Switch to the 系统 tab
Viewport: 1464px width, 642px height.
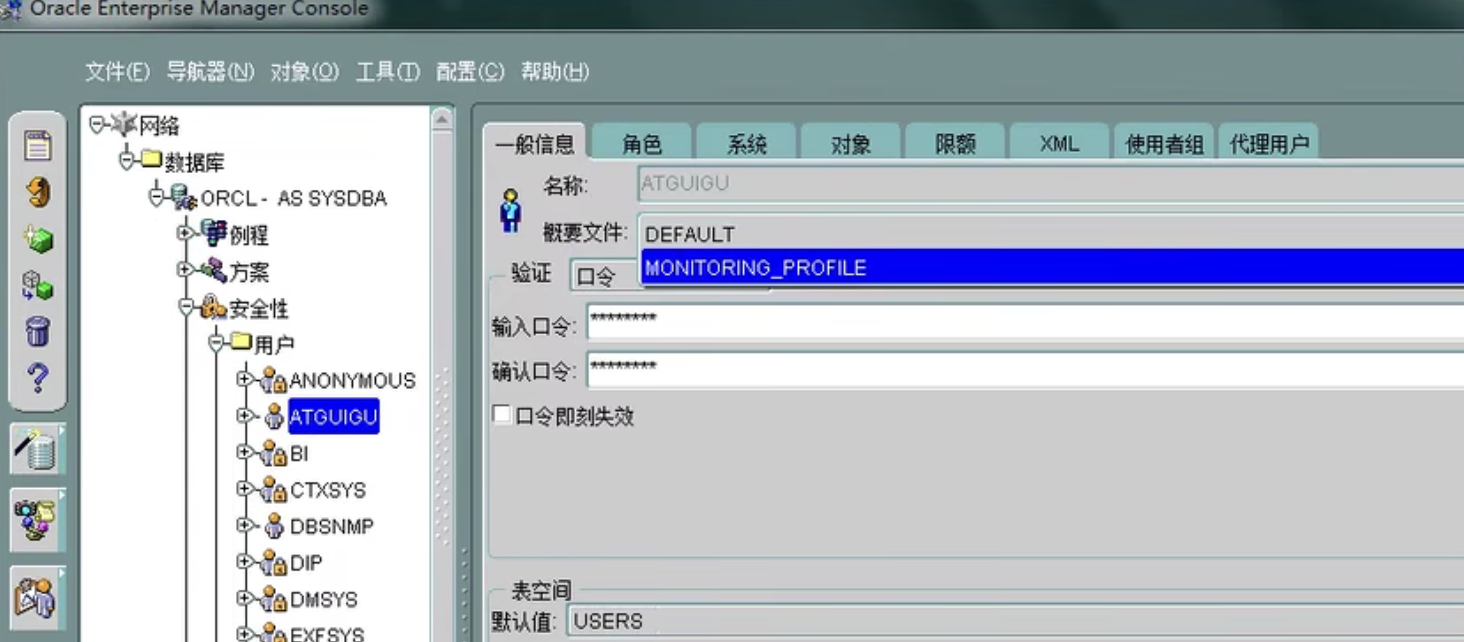(x=746, y=143)
